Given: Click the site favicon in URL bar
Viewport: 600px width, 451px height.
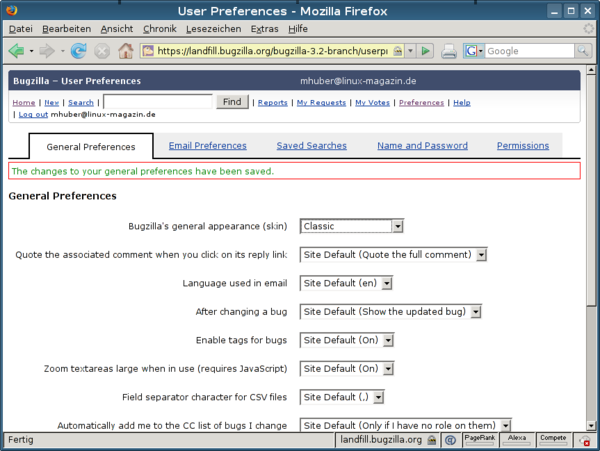Looking at the screenshot, I should pos(148,51).
